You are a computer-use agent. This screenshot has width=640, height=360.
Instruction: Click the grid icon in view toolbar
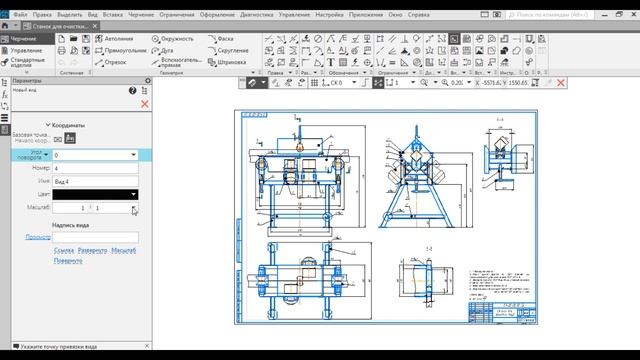click(x=314, y=83)
